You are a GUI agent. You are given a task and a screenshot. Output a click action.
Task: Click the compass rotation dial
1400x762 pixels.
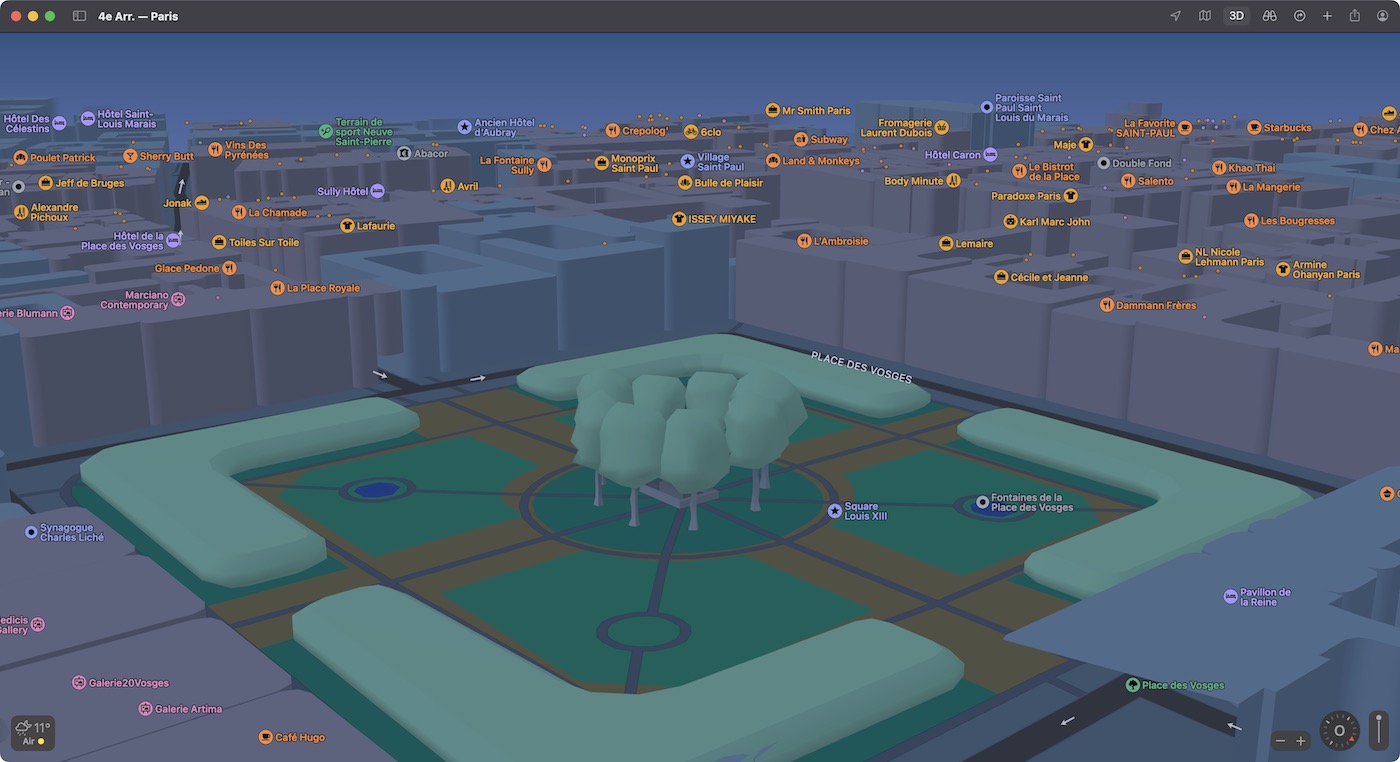point(1339,731)
